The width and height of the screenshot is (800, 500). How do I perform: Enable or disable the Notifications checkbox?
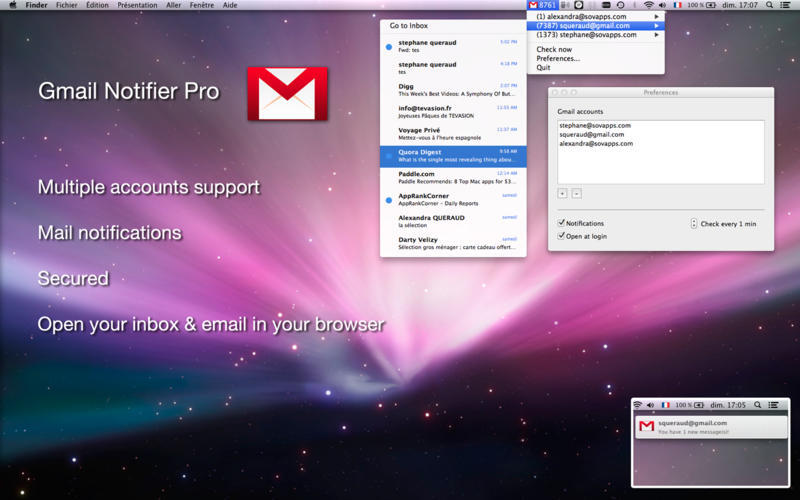(561, 223)
